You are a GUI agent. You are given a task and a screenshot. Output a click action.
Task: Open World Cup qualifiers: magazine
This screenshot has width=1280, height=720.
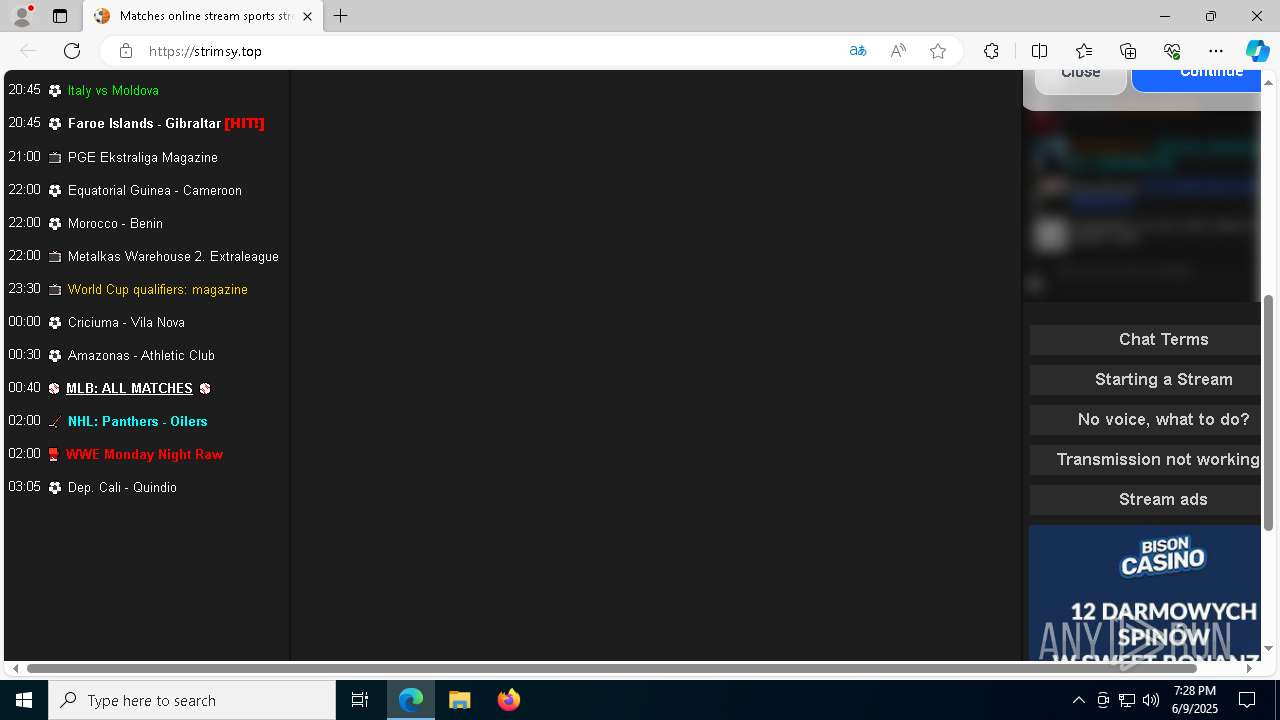[x=158, y=289]
